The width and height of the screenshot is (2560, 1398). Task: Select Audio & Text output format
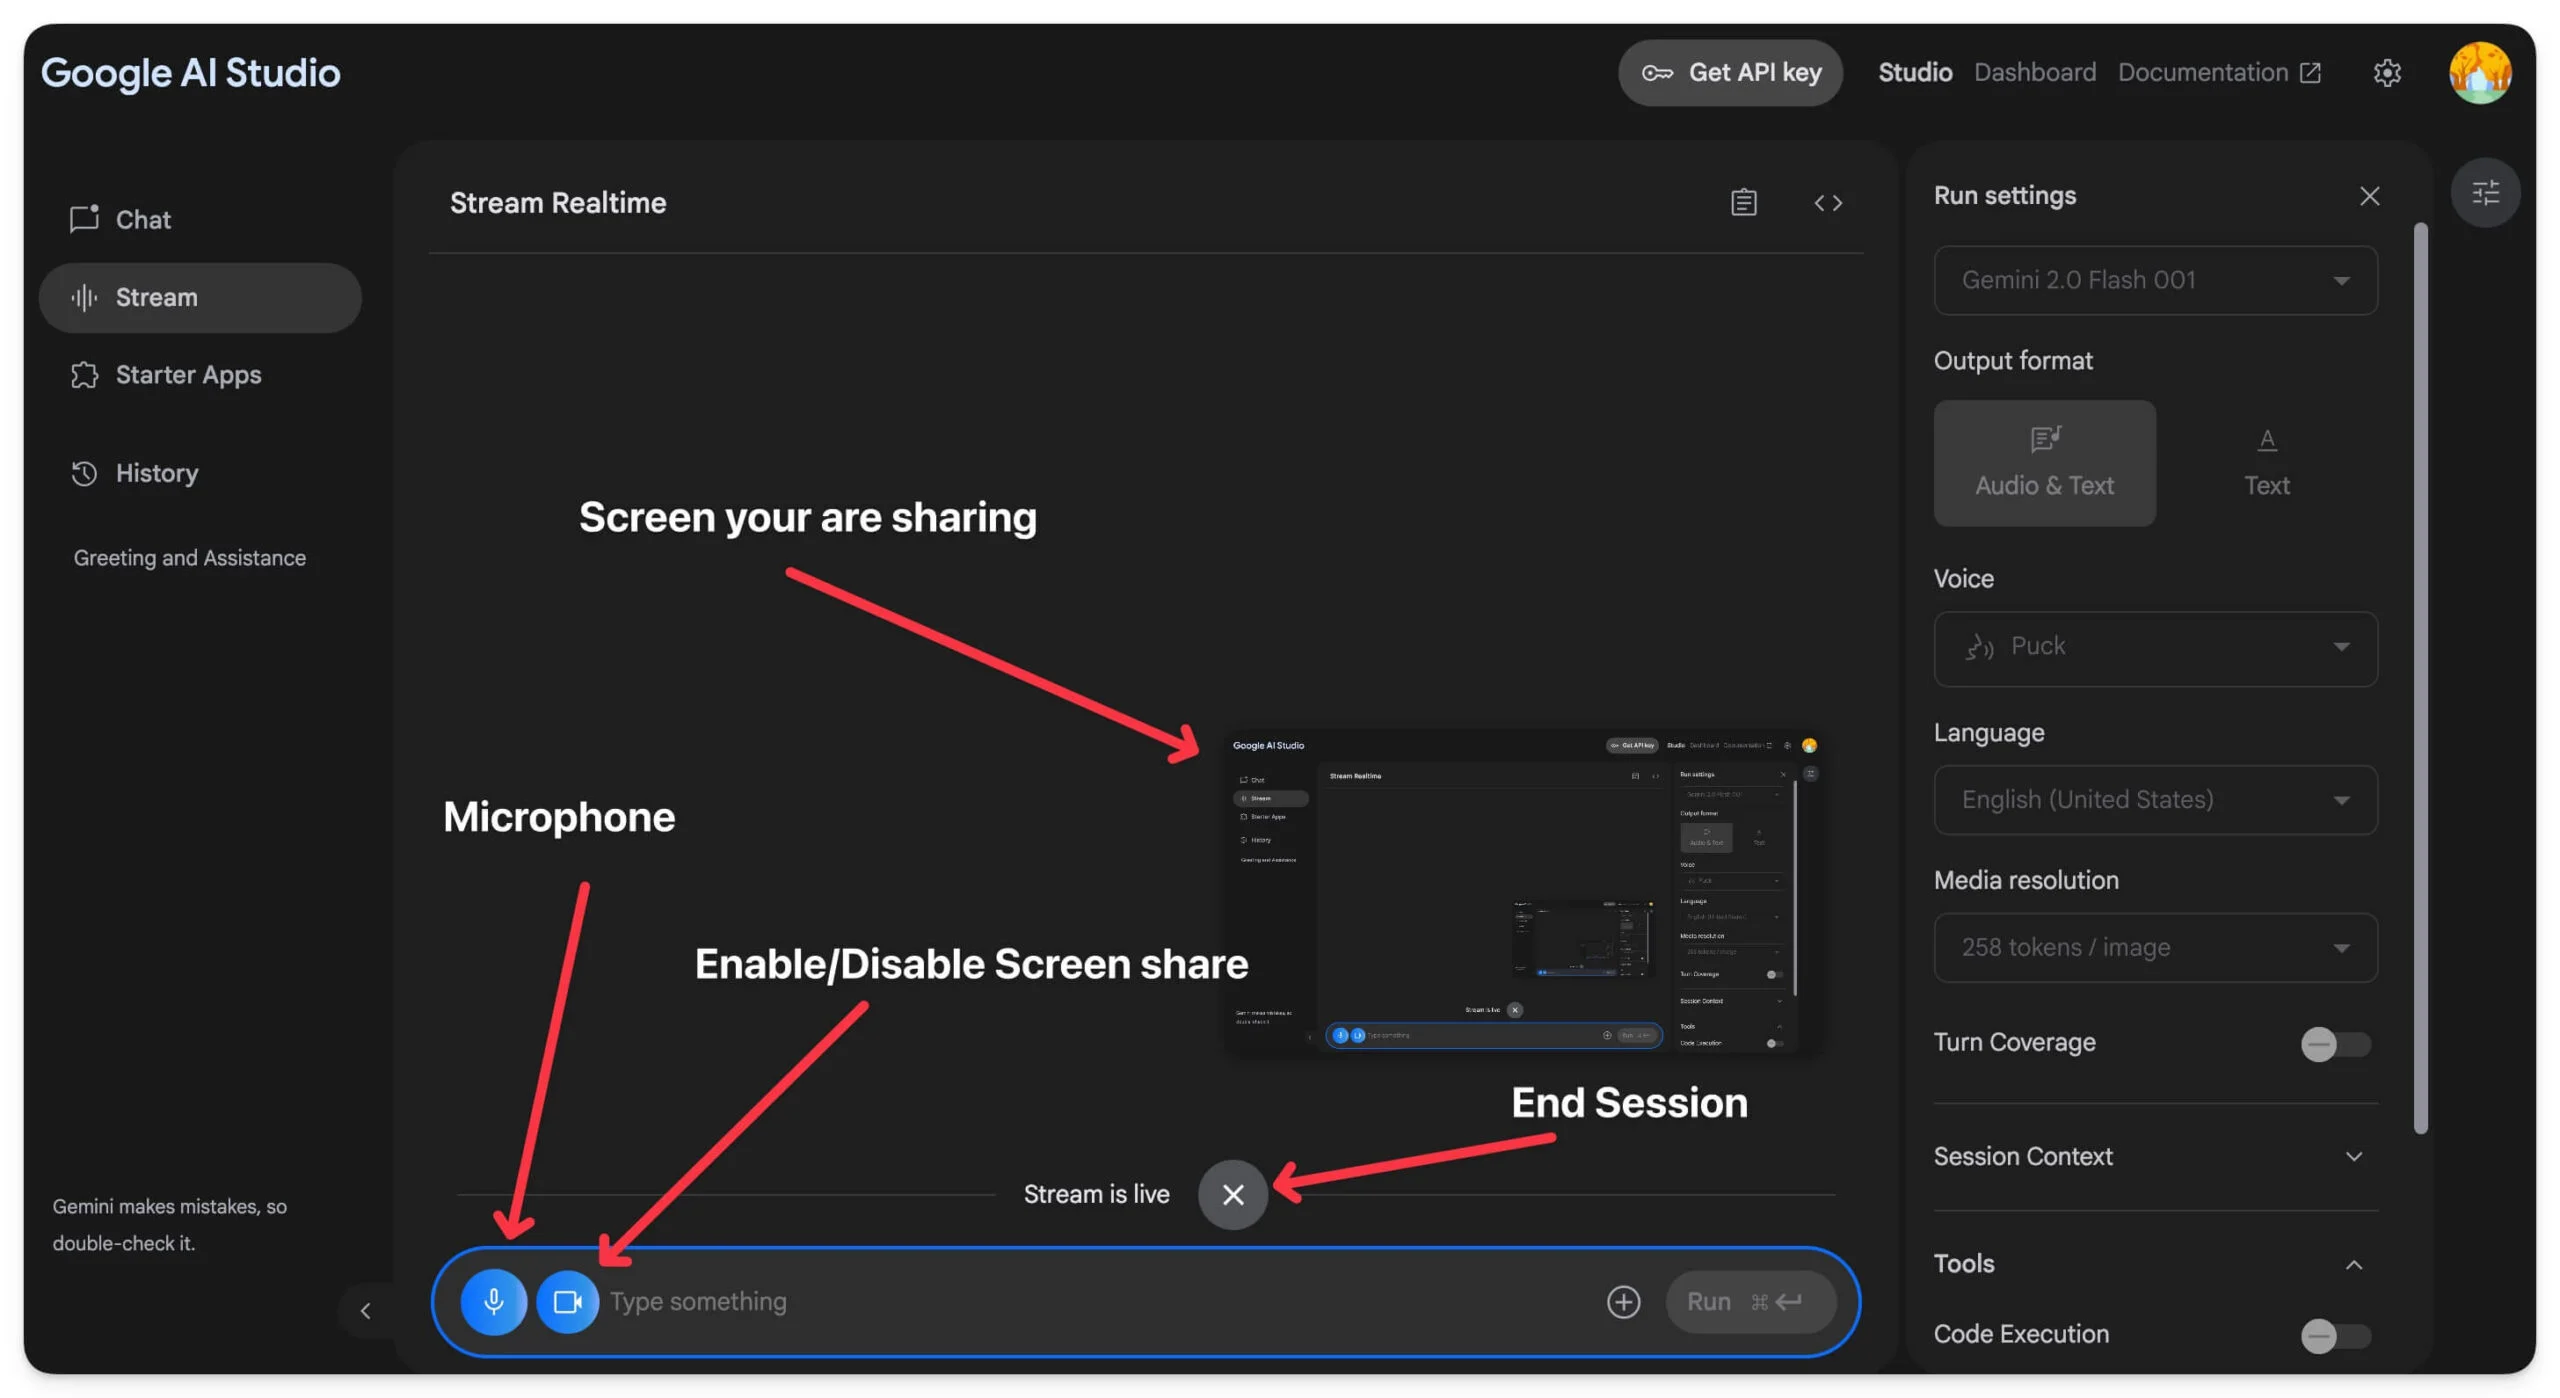(2044, 463)
